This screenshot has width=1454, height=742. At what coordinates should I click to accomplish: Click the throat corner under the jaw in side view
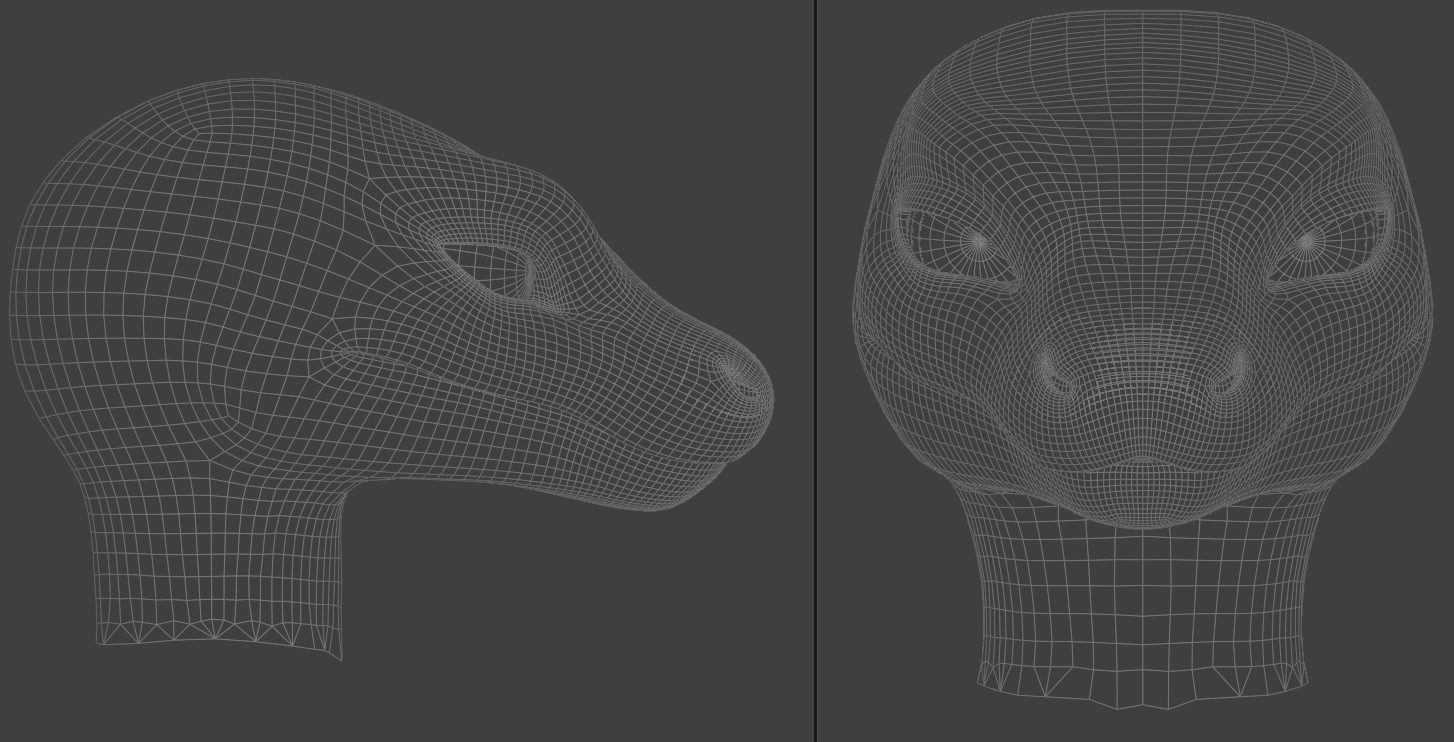pyautogui.click(x=345, y=490)
